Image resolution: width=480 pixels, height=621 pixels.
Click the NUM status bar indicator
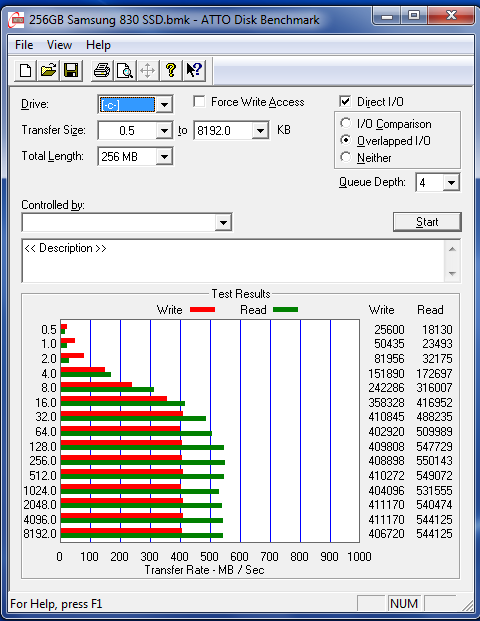[x=404, y=604]
